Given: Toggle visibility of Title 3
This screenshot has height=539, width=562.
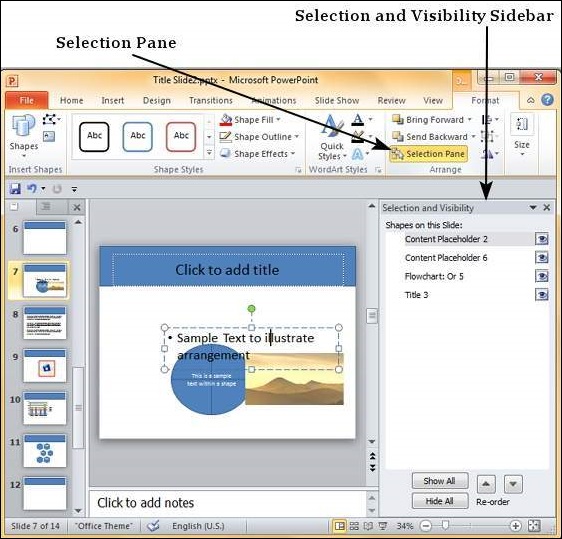Looking at the screenshot, I should point(542,295).
